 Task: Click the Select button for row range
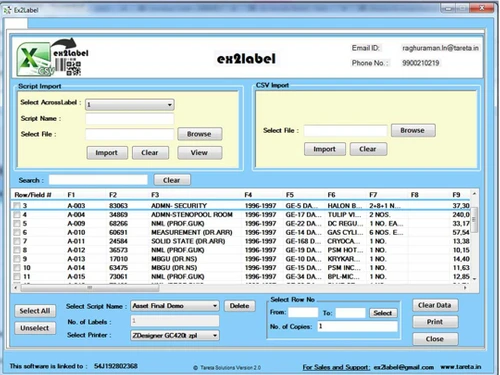point(383,313)
